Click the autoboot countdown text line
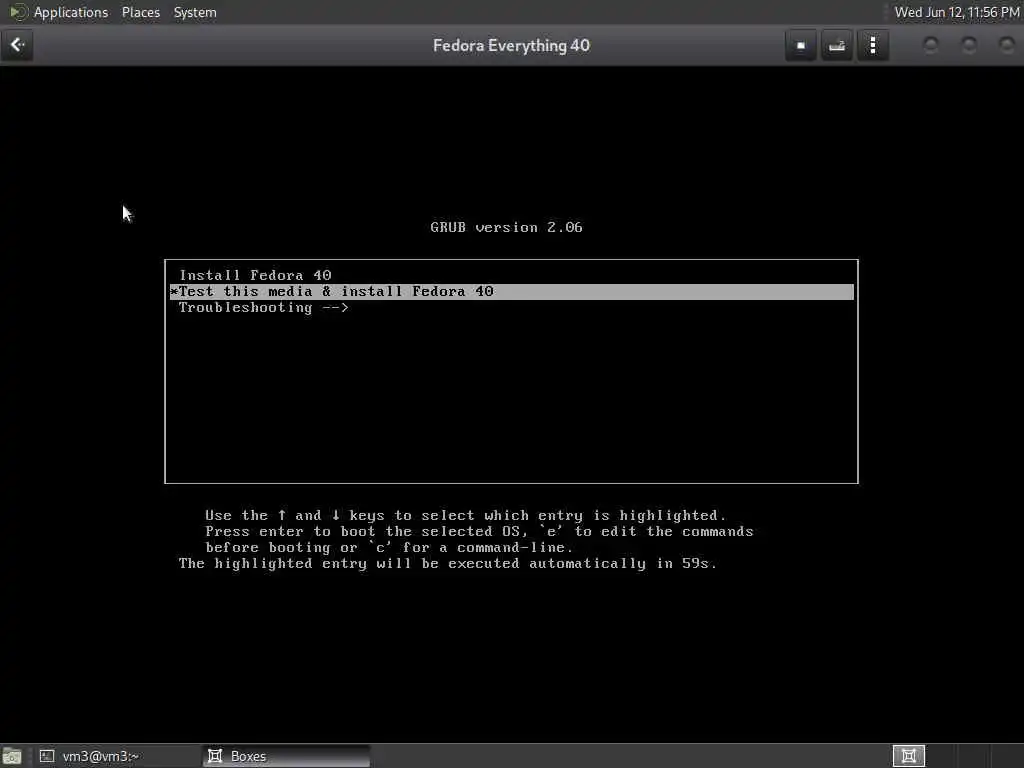1024x768 pixels. (448, 564)
